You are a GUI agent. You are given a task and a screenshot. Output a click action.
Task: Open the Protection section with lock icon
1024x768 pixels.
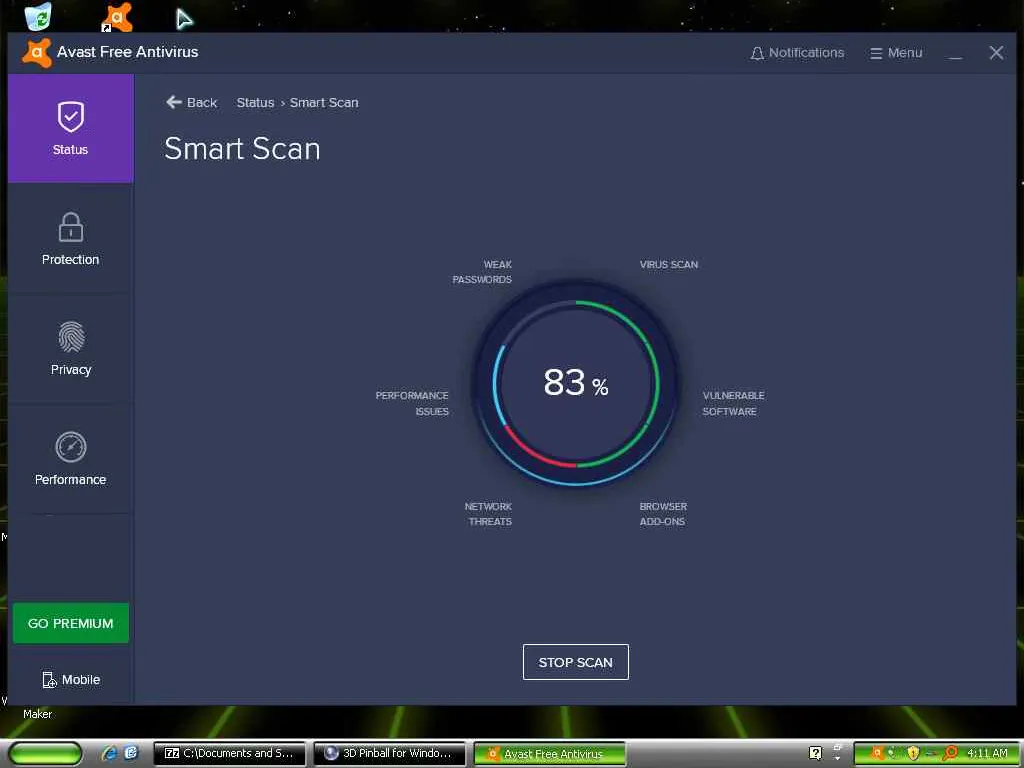click(x=71, y=238)
